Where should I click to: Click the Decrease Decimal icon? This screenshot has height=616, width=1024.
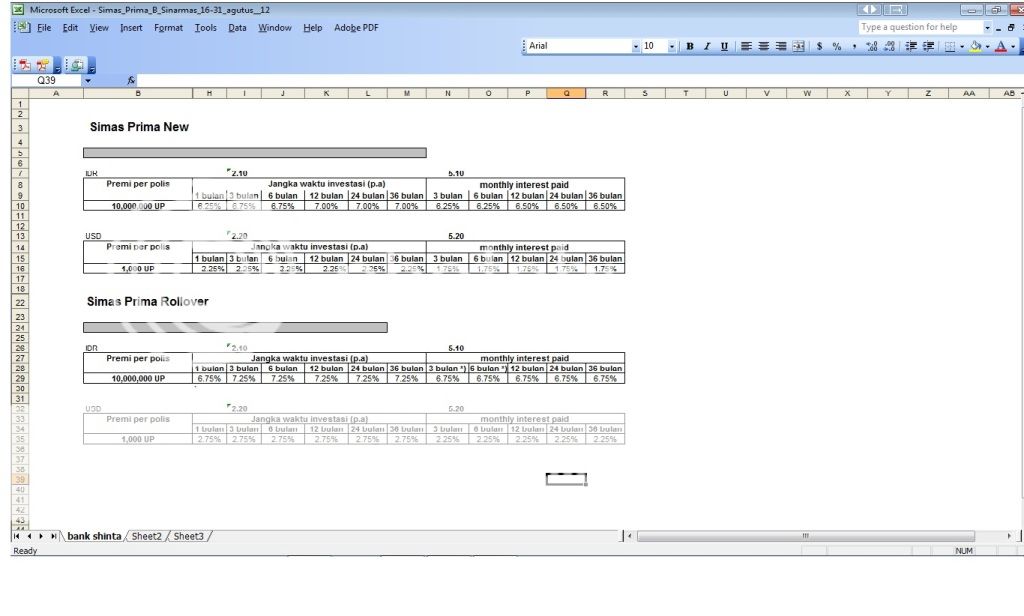pyautogui.click(x=889, y=46)
